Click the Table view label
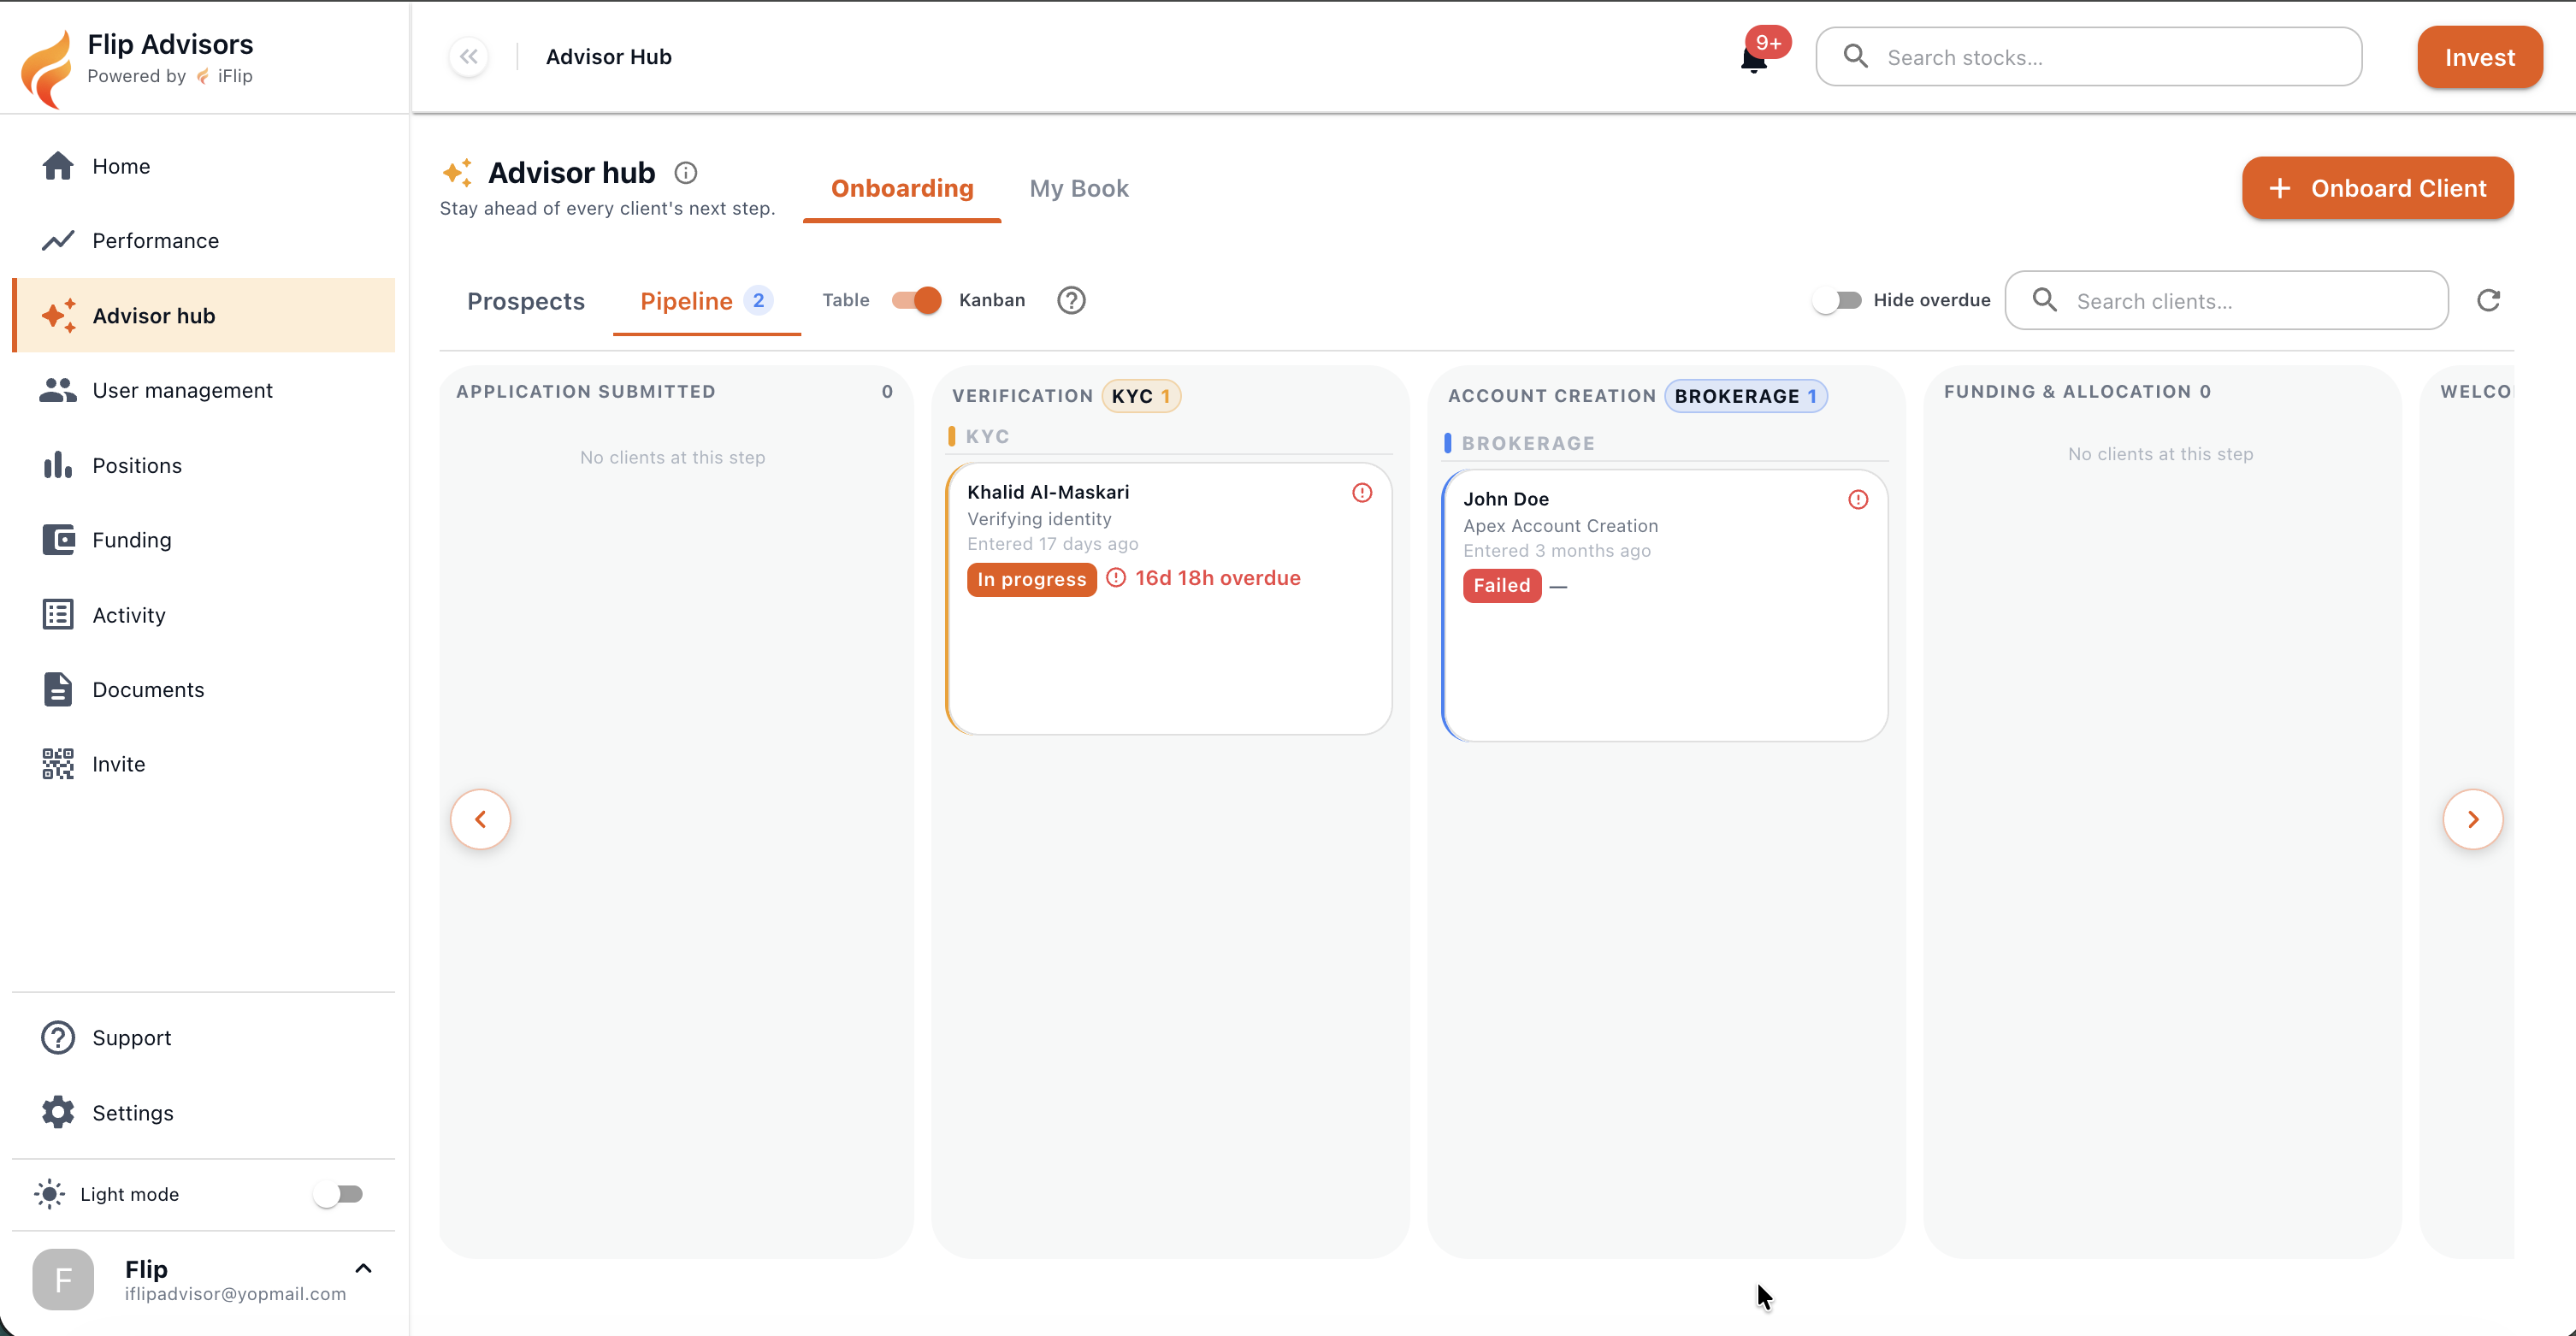Image resolution: width=2576 pixels, height=1336 pixels. click(x=846, y=300)
